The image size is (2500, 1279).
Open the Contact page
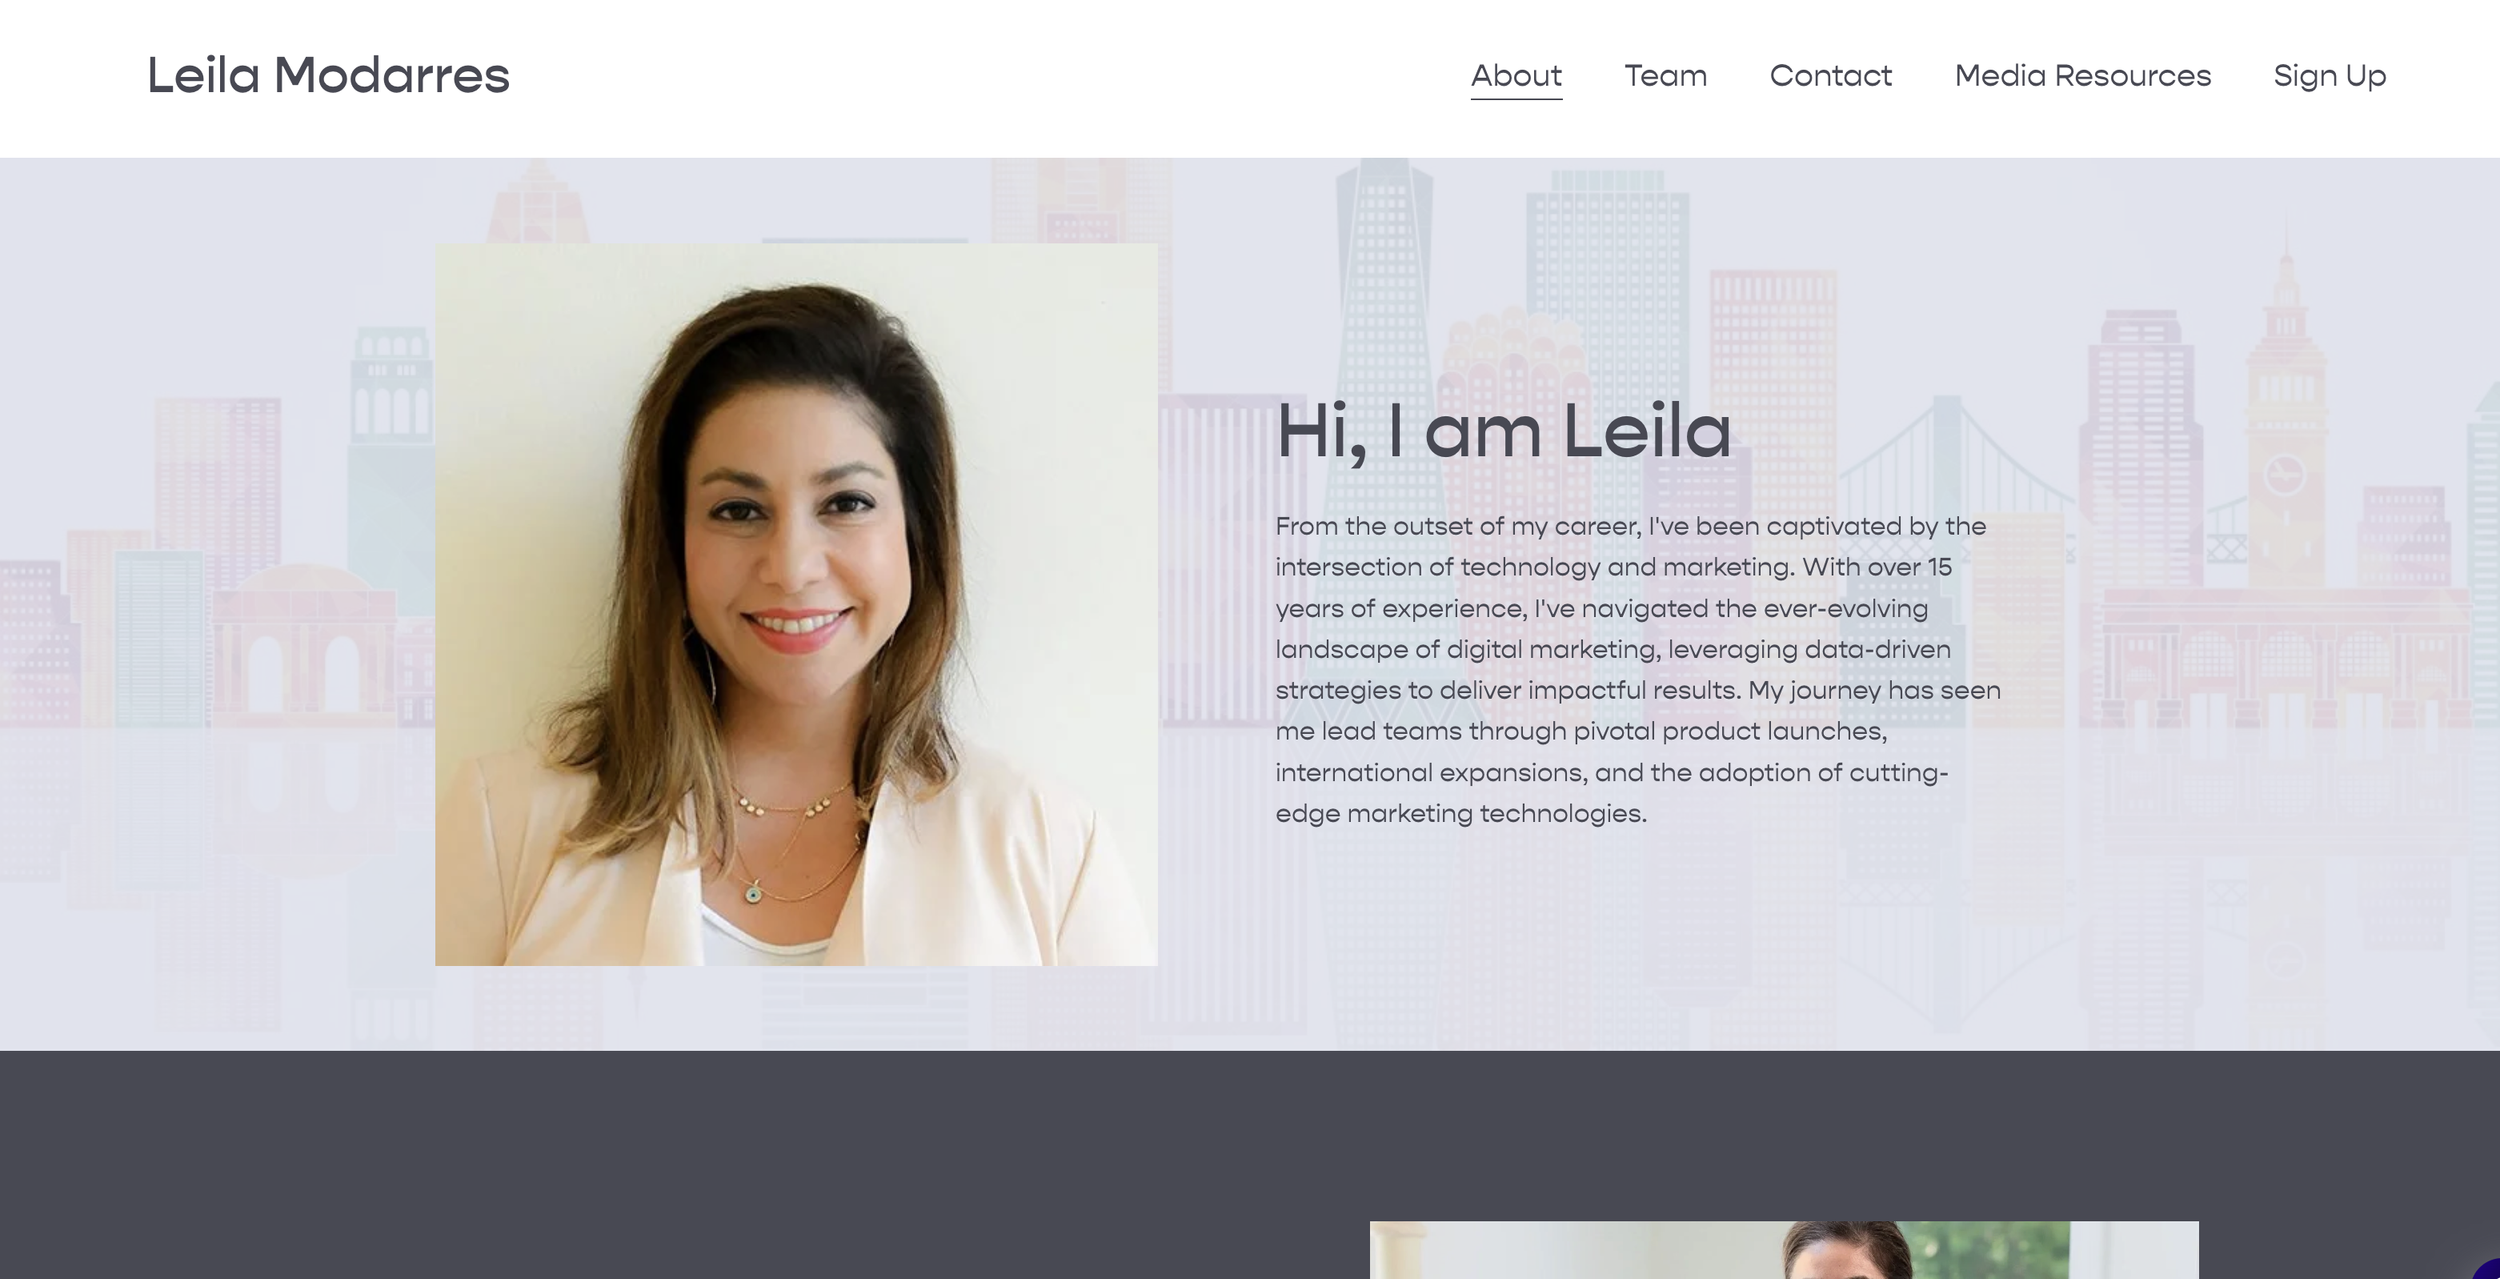pos(1830,76)
